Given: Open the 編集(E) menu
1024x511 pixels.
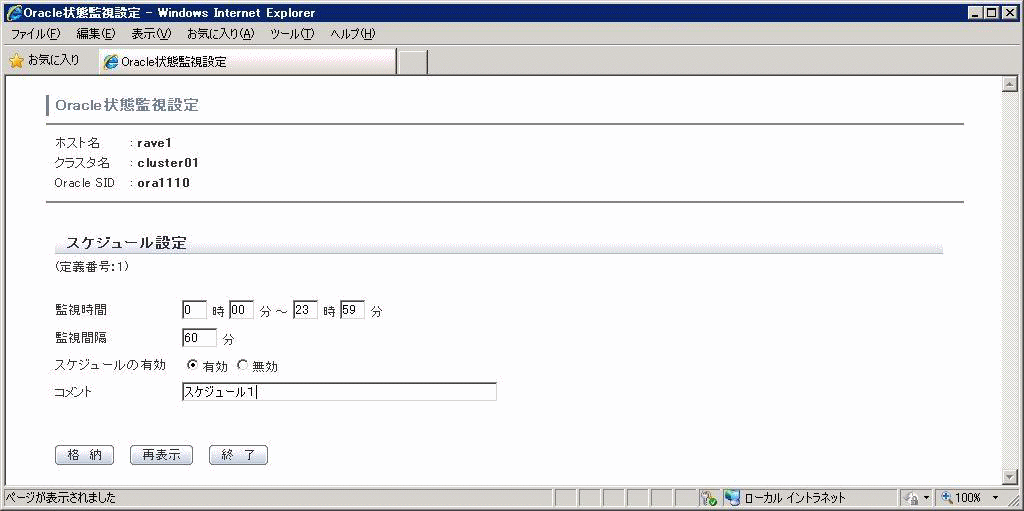Looking at the screenshot, I should click(x=95, y=34).
